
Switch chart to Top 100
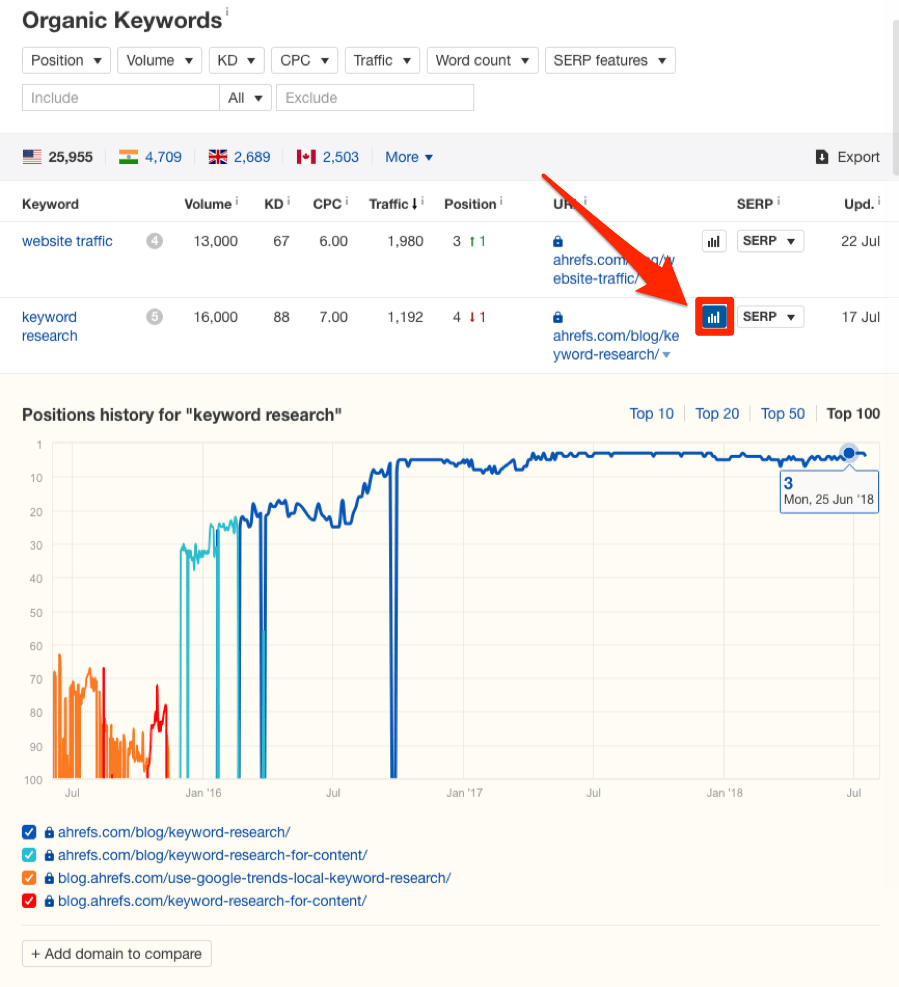[853, 414]
